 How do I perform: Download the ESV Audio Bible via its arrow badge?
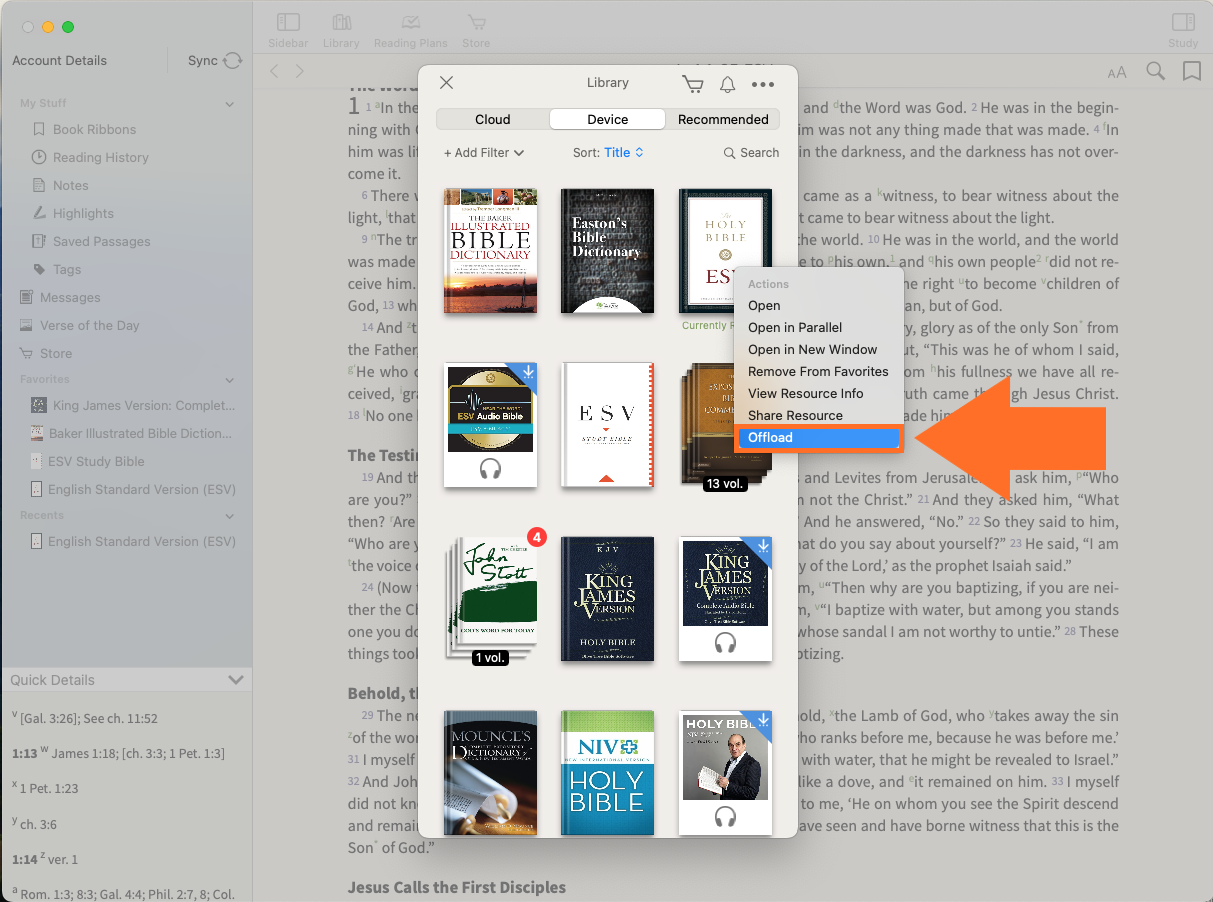pyautogui.click(x=527, y=373)
